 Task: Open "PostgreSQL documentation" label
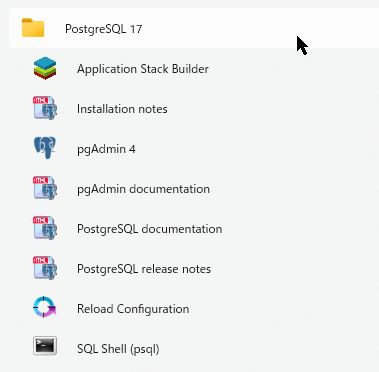tap(149, 229)
